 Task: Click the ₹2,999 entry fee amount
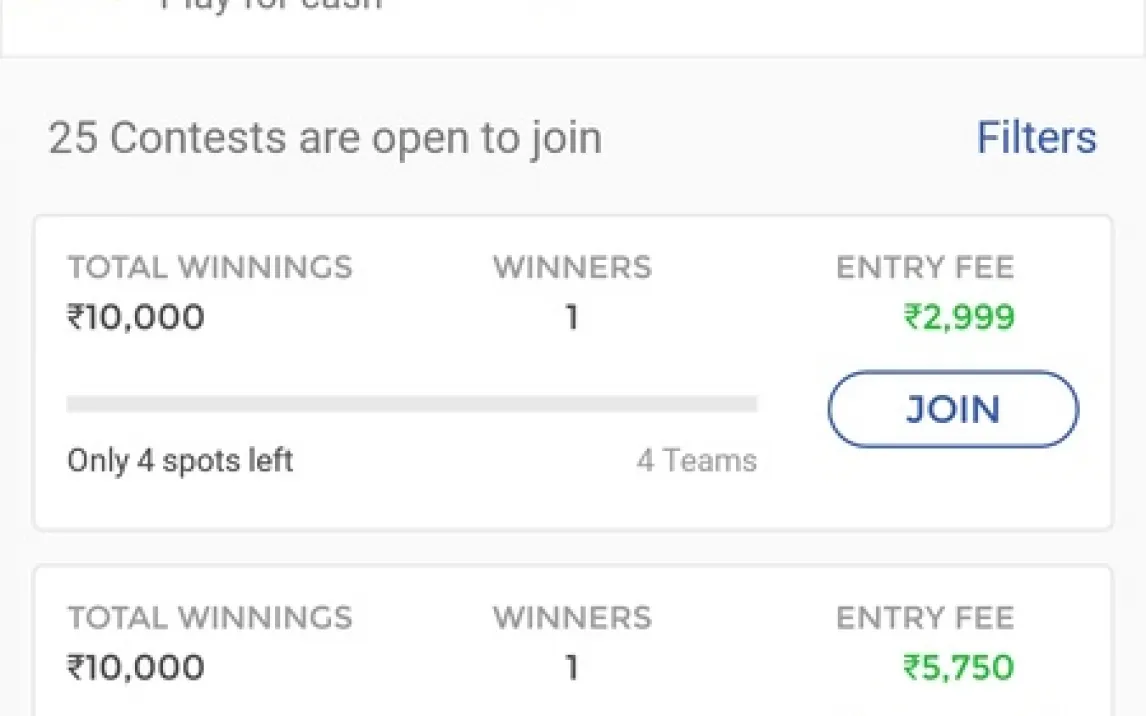(x=959, y=318)
